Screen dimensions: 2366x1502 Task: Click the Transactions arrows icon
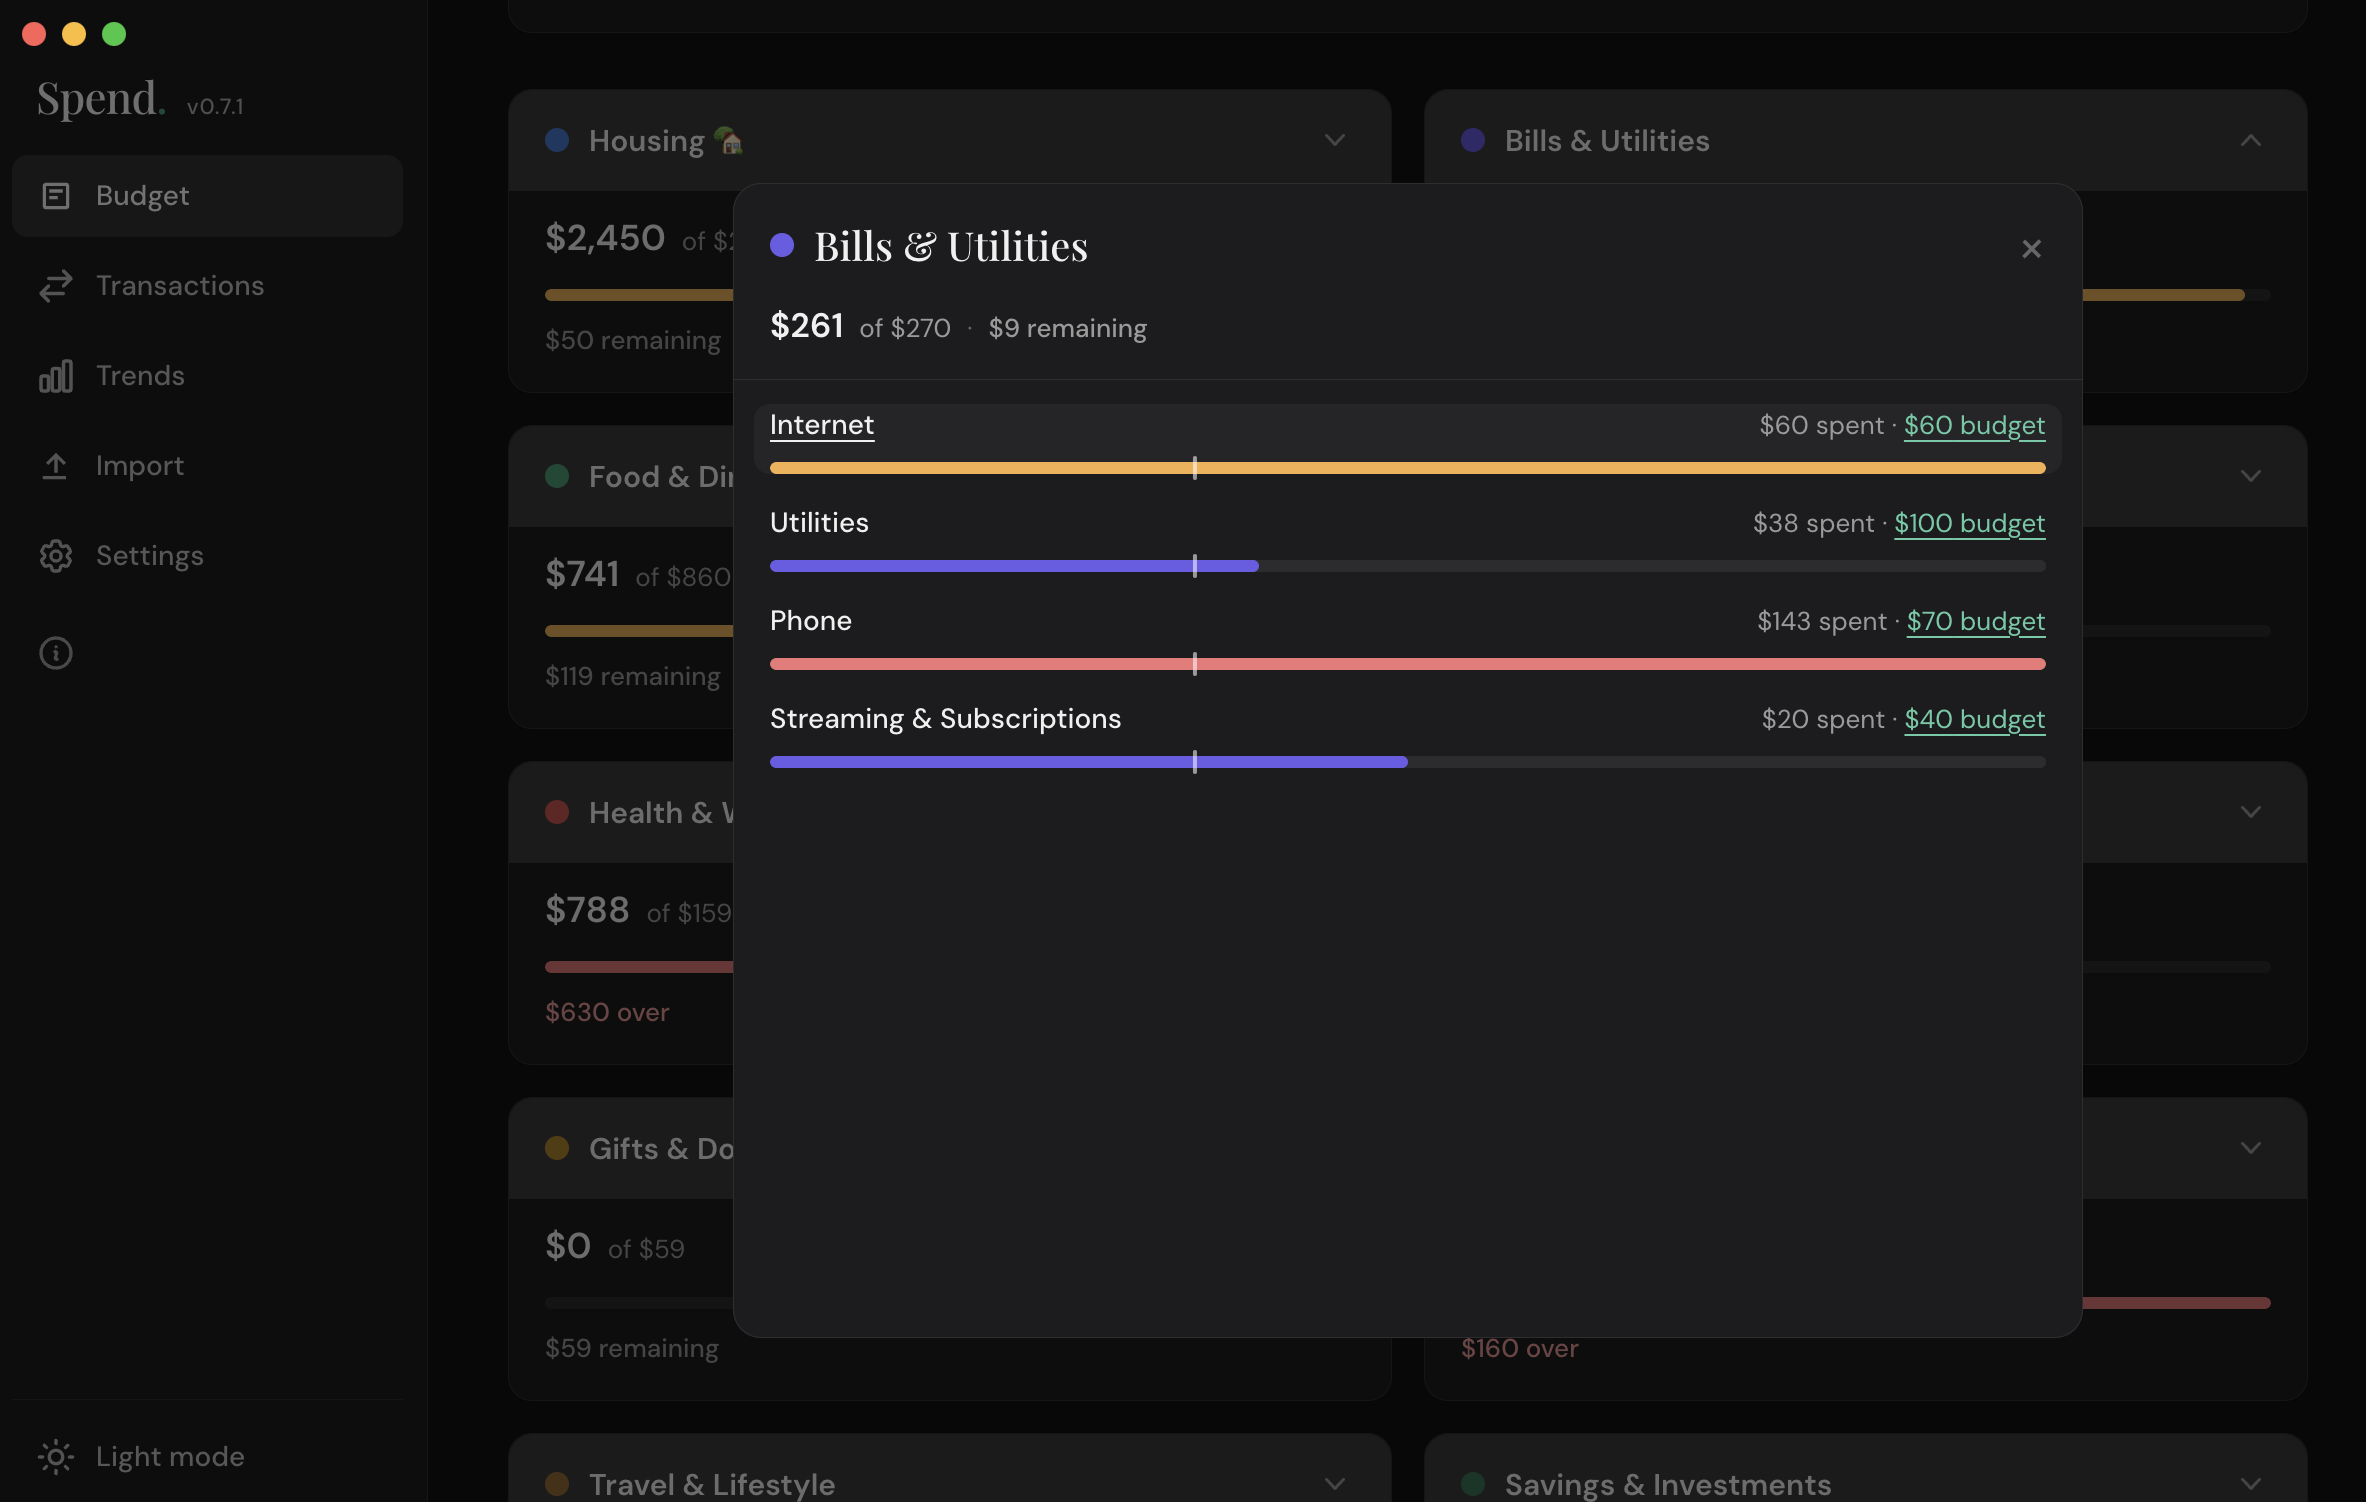point(56,286)
